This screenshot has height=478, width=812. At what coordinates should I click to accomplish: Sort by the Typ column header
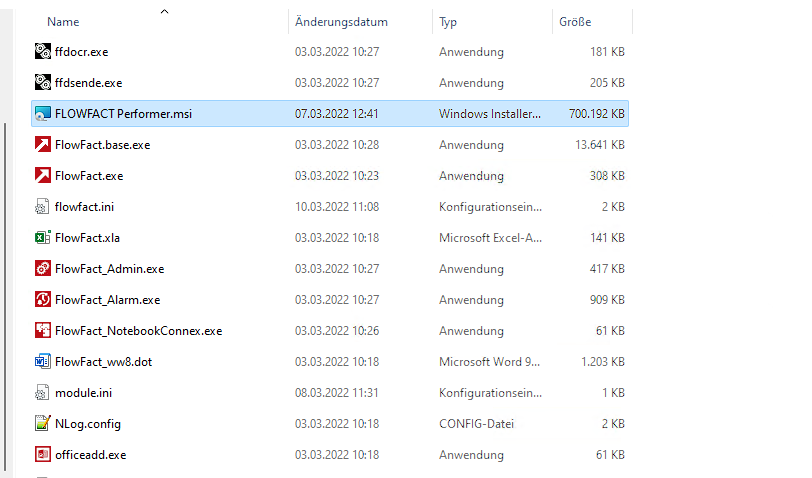coord(448,22)
